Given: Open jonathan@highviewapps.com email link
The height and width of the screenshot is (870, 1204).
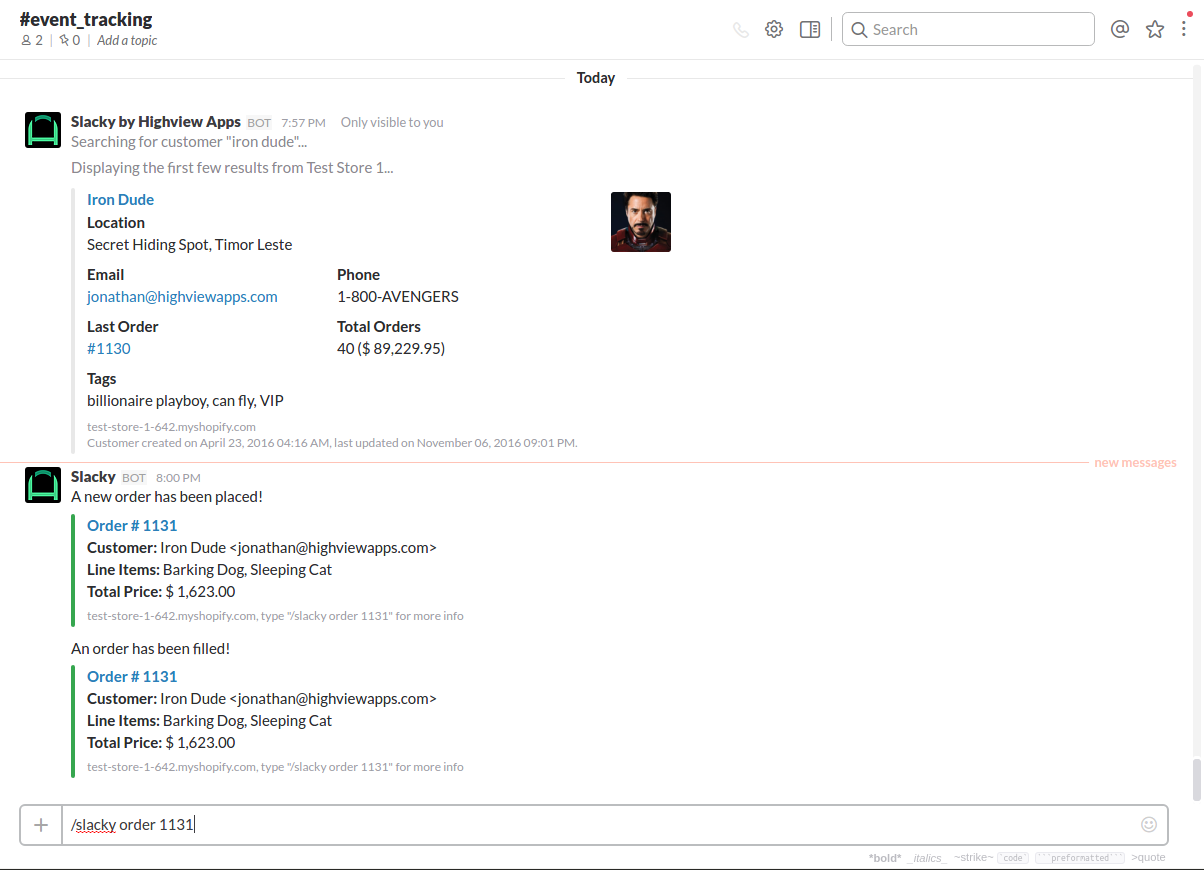Looking at the screenshot, I should (x=182, y=297).
